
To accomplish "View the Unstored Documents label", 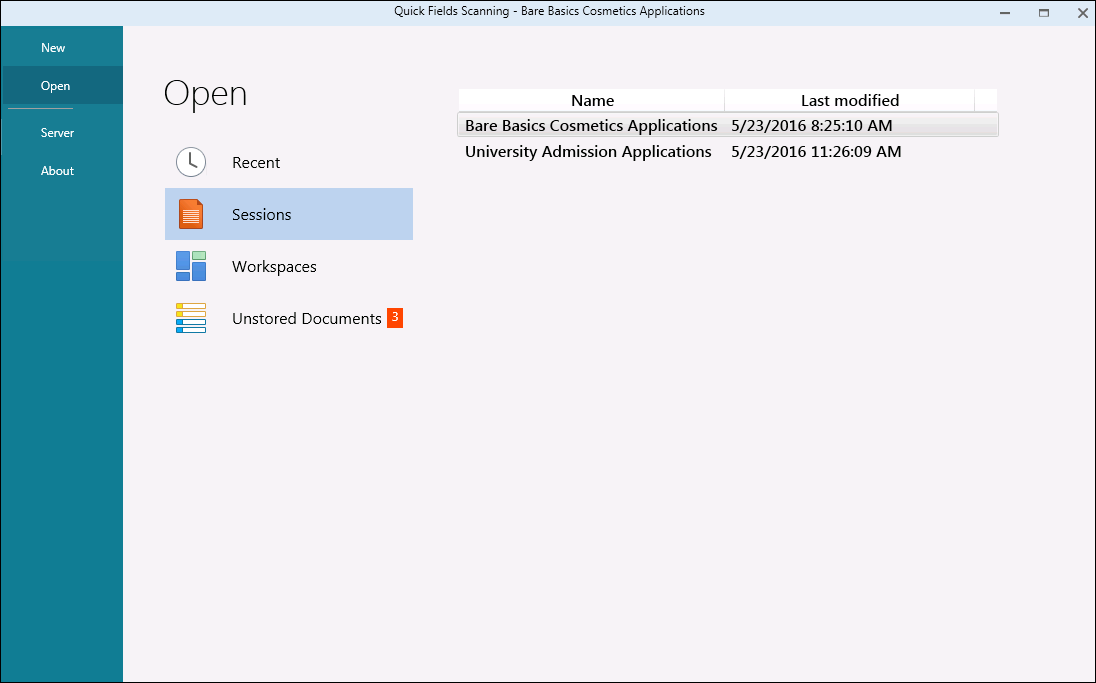I will [306, 319].
